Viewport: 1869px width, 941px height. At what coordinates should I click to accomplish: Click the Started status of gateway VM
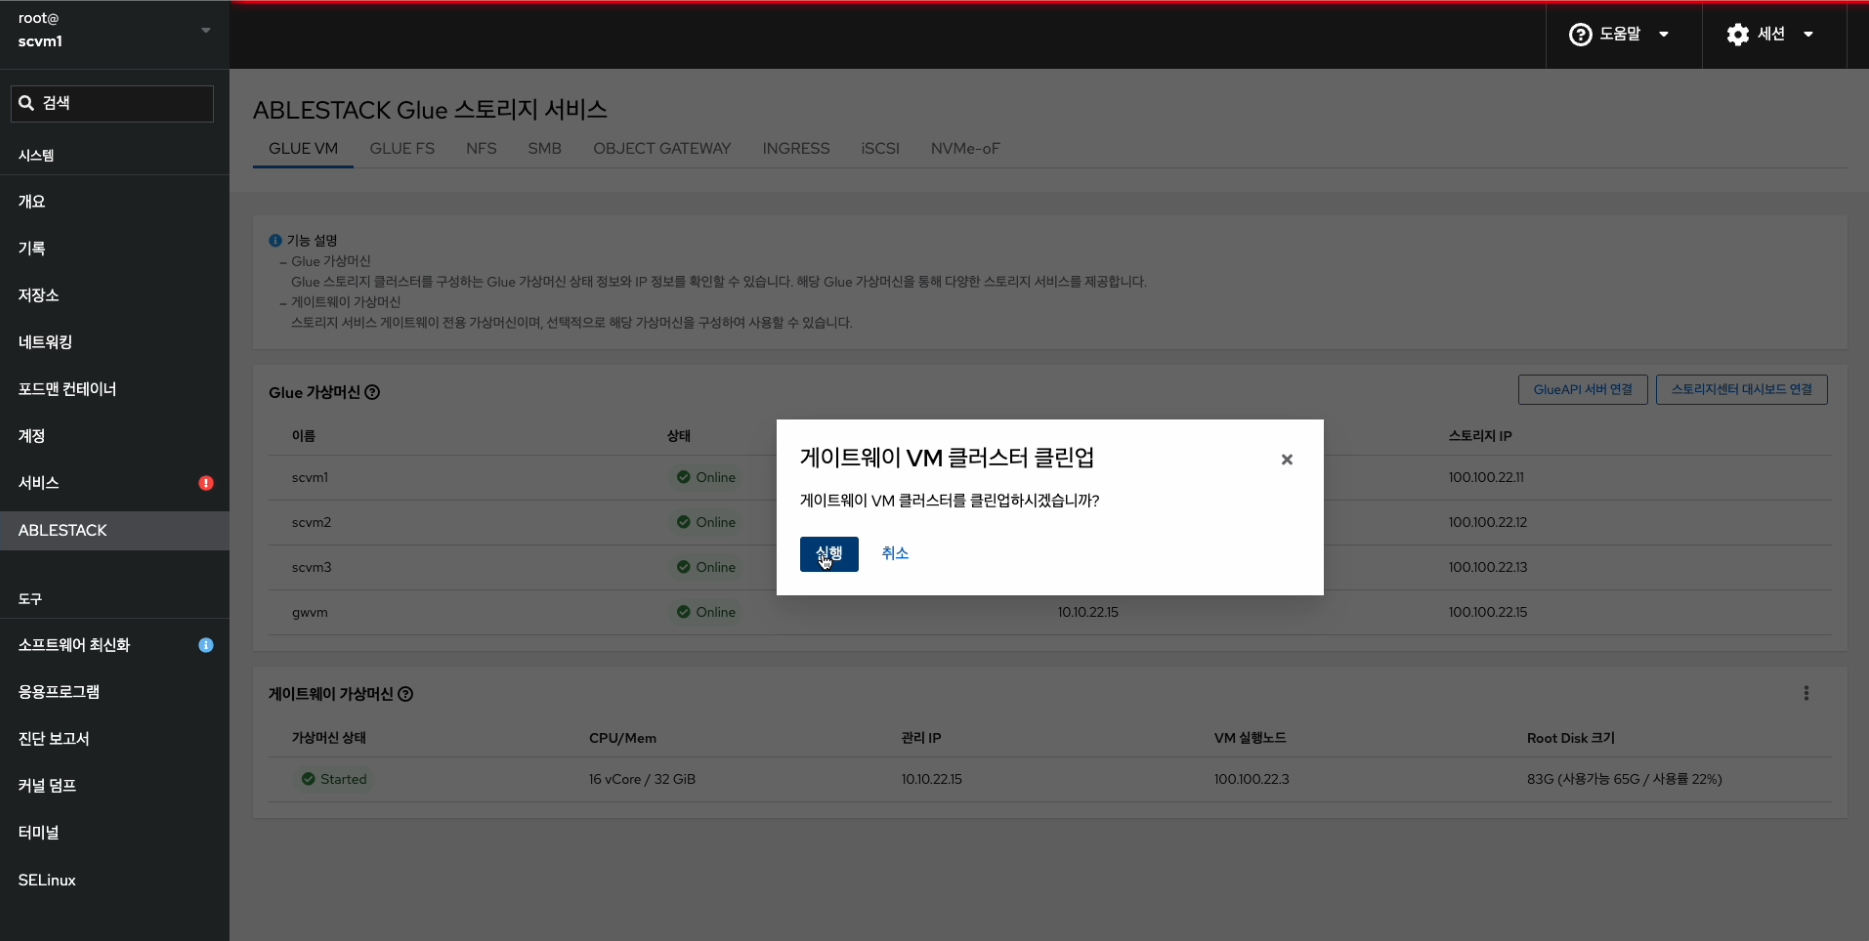click(x=334, y=780)
